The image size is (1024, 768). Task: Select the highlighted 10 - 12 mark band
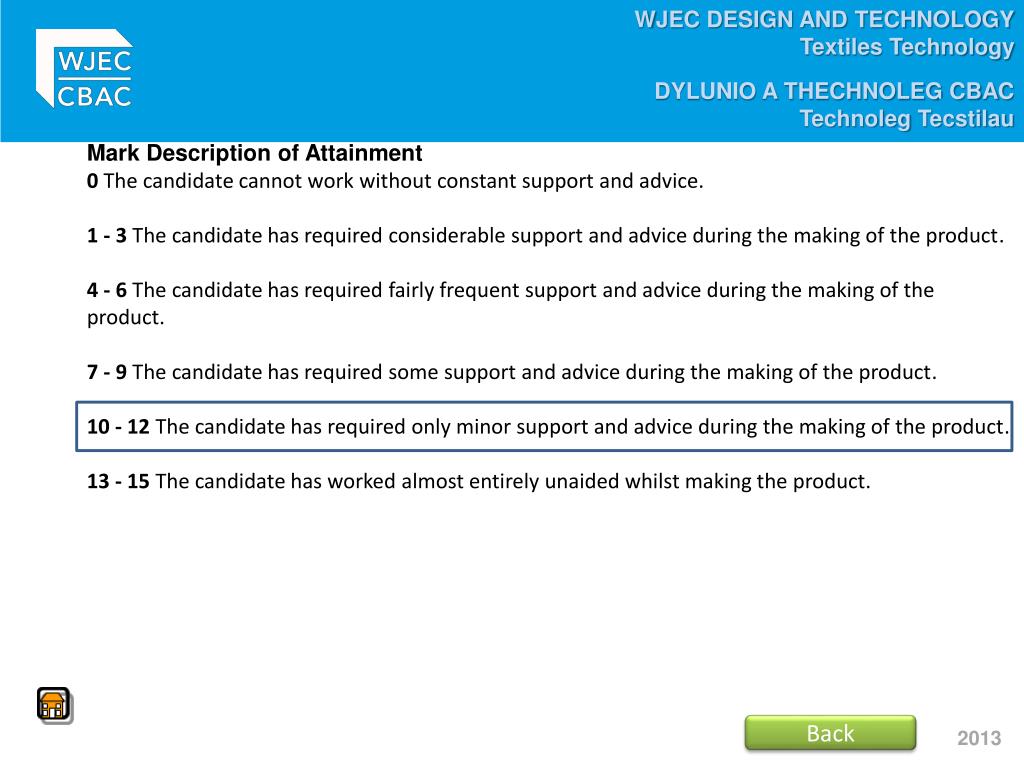coord(544,426)
